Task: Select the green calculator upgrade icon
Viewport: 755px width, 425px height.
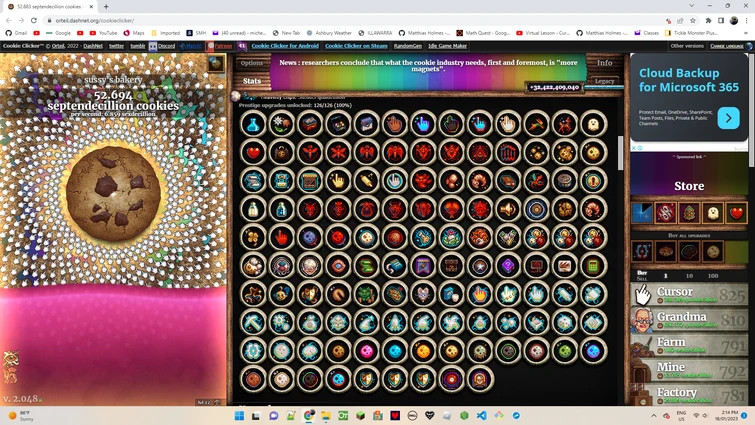Action: point(593,266)
